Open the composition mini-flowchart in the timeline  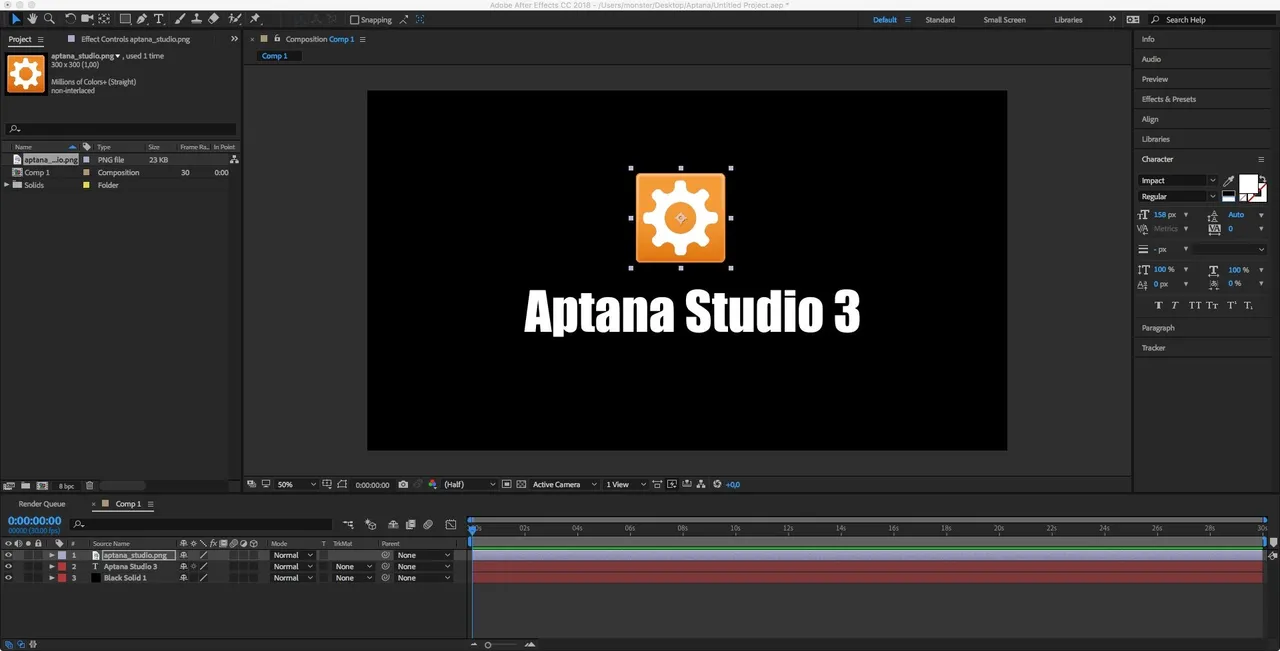[x=348, y=524]
